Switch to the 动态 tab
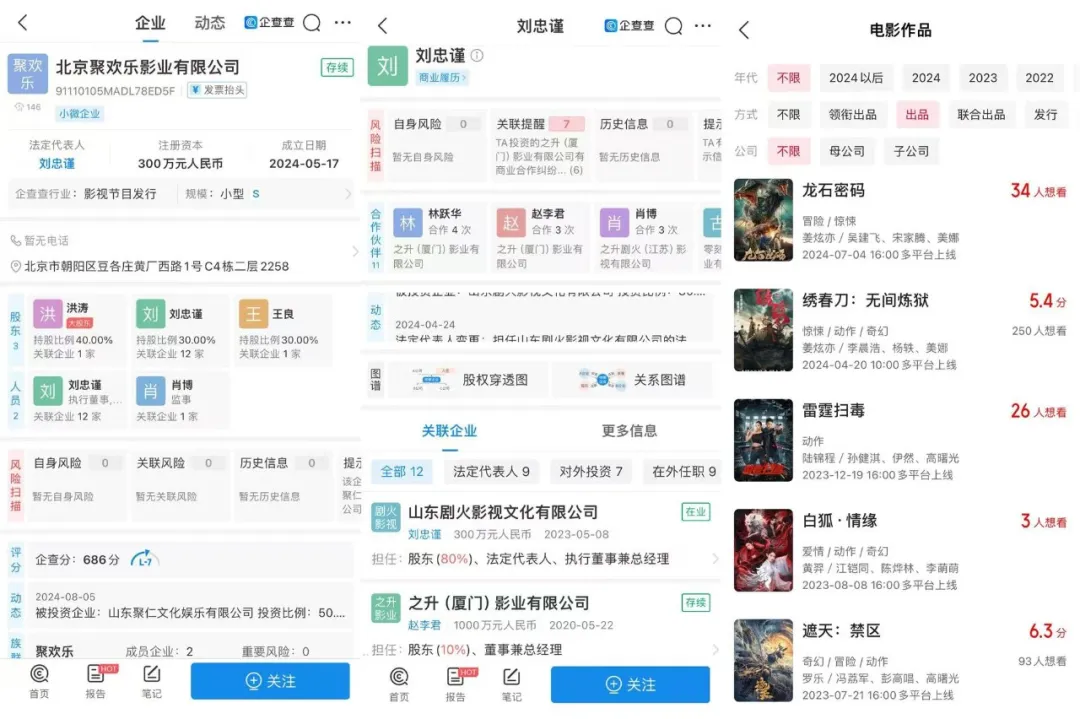 point(209,23)
